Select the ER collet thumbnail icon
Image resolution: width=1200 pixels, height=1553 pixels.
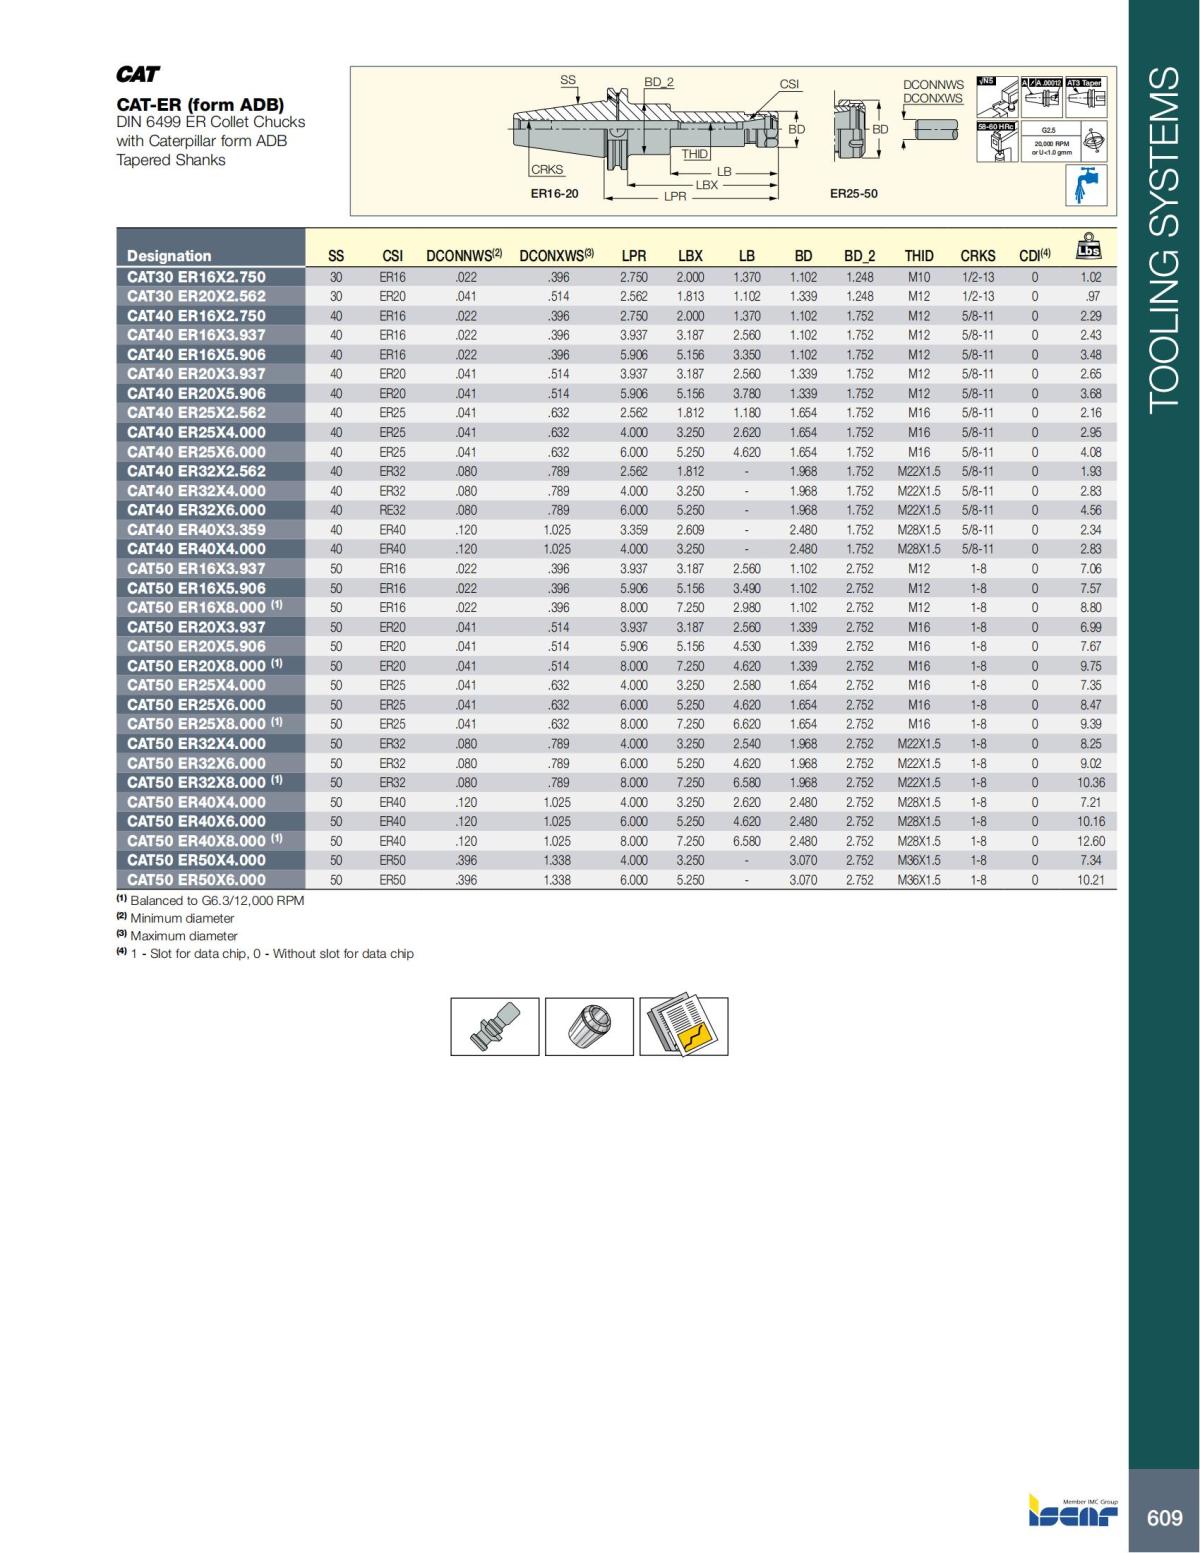[590, 1024]
